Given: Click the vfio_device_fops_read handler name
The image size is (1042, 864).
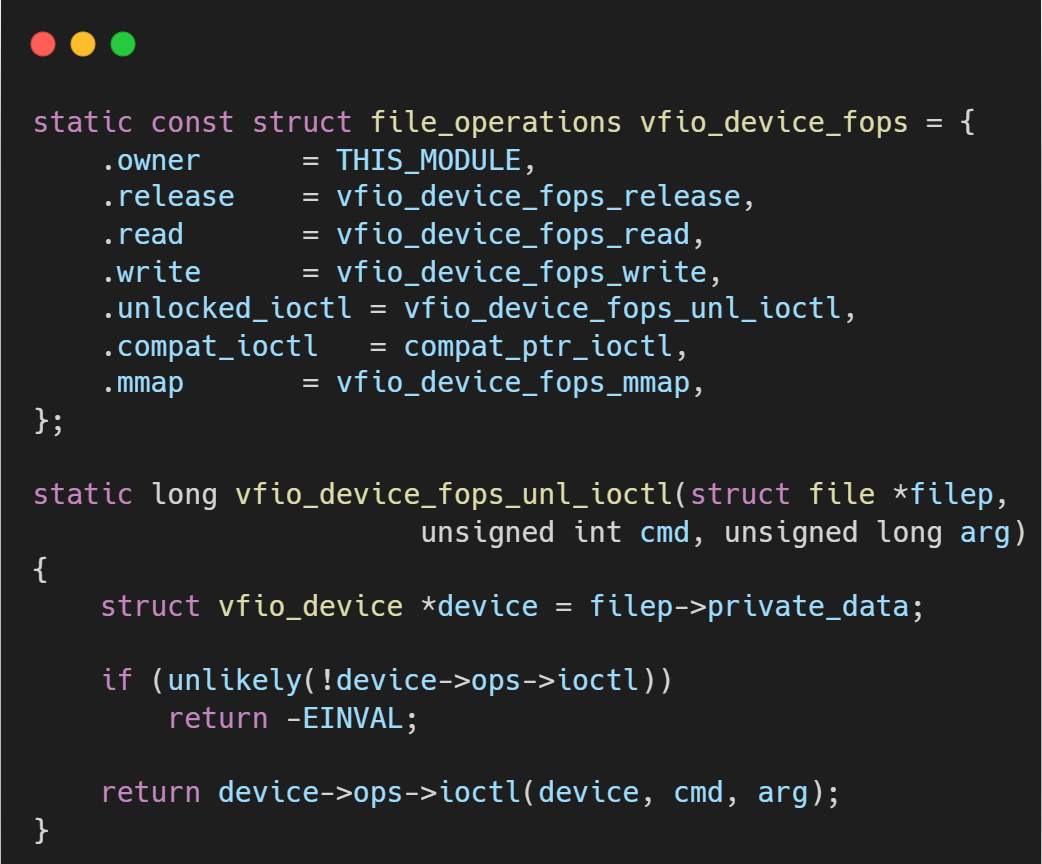Looking at the screenshot, I should click(513, 234).
